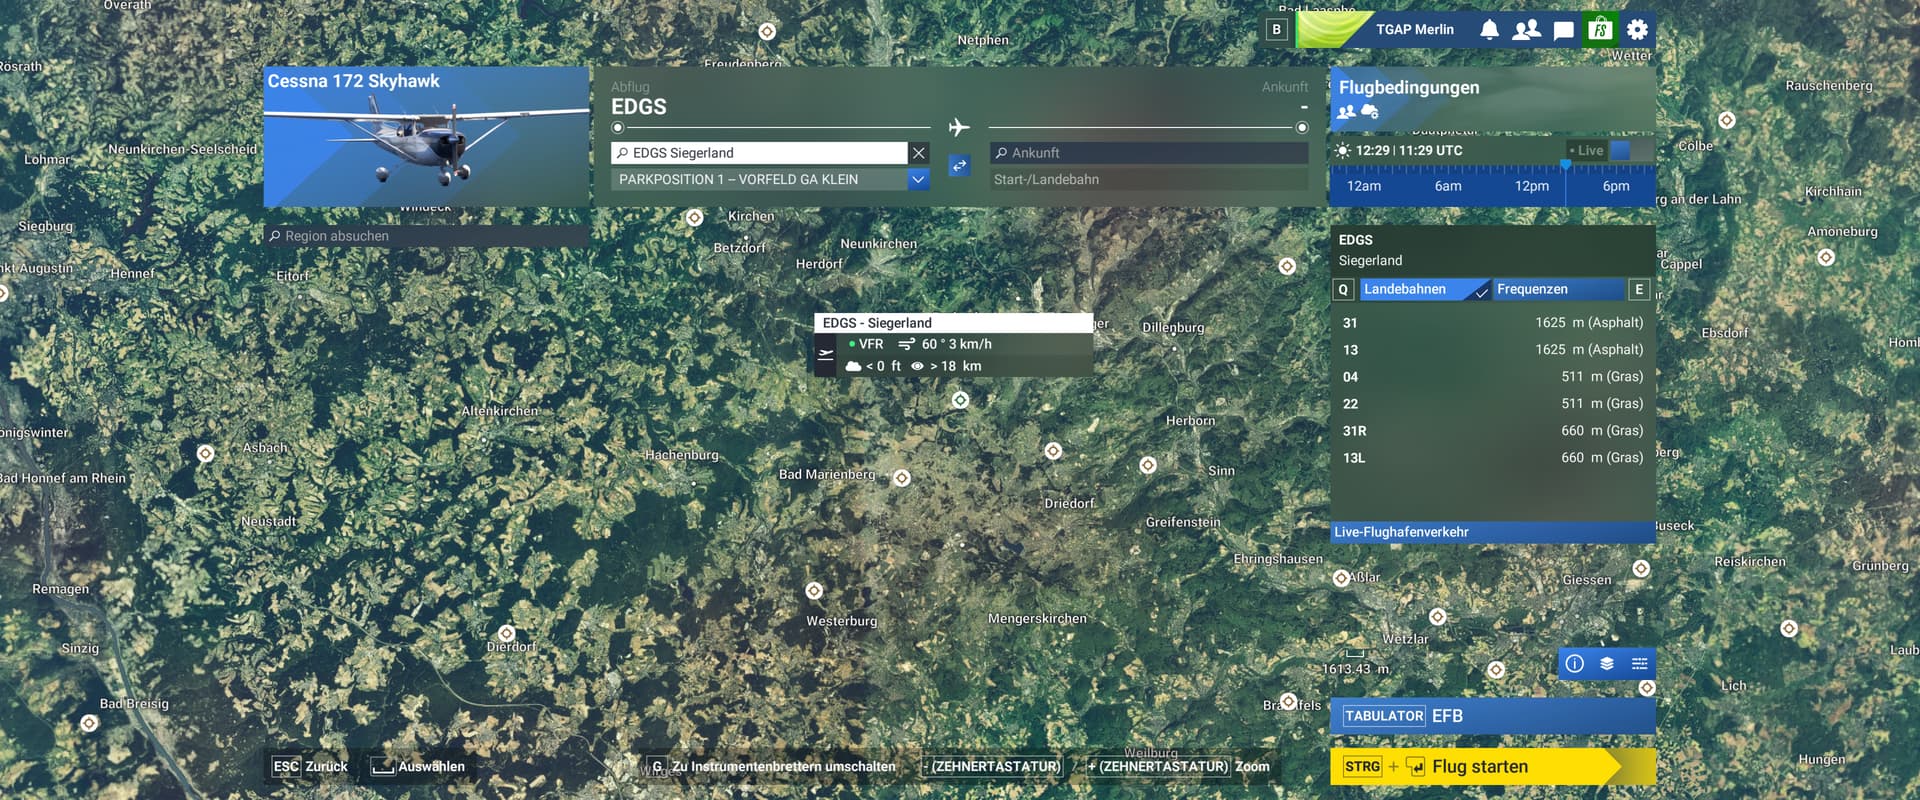The width and height of the screenshot is (1920, 800).
Task: Click the yellow Flug starten button
Action: pyautogui.click(x=1492, y=767)
